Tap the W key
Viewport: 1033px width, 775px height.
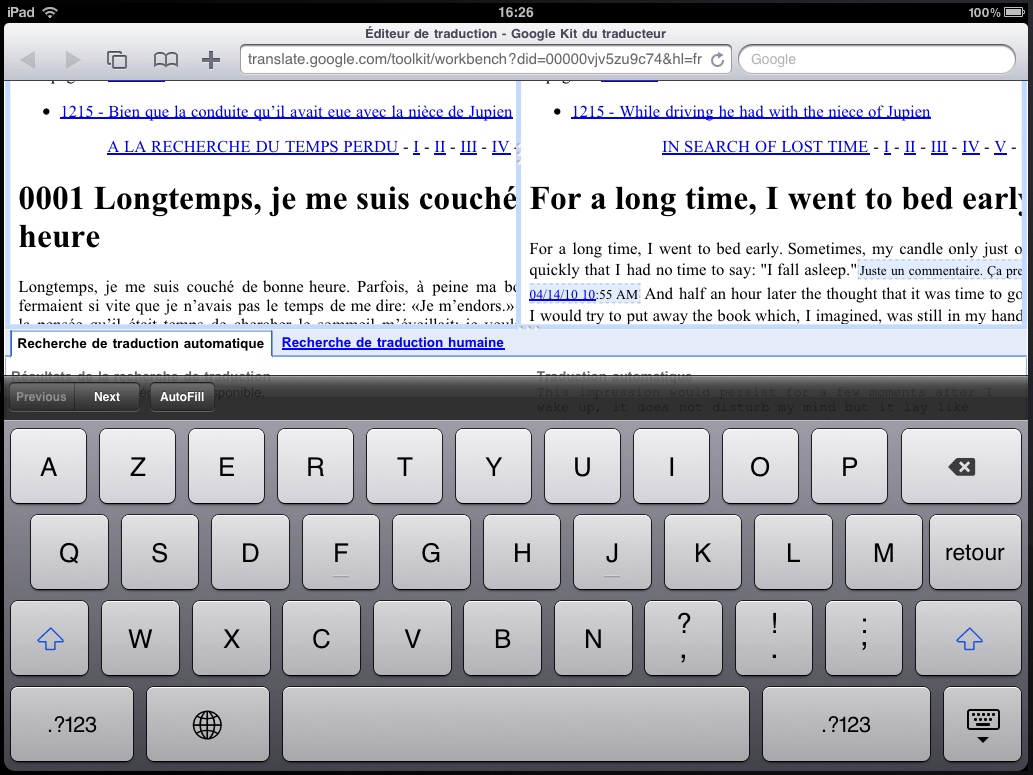tap(140, 638)
